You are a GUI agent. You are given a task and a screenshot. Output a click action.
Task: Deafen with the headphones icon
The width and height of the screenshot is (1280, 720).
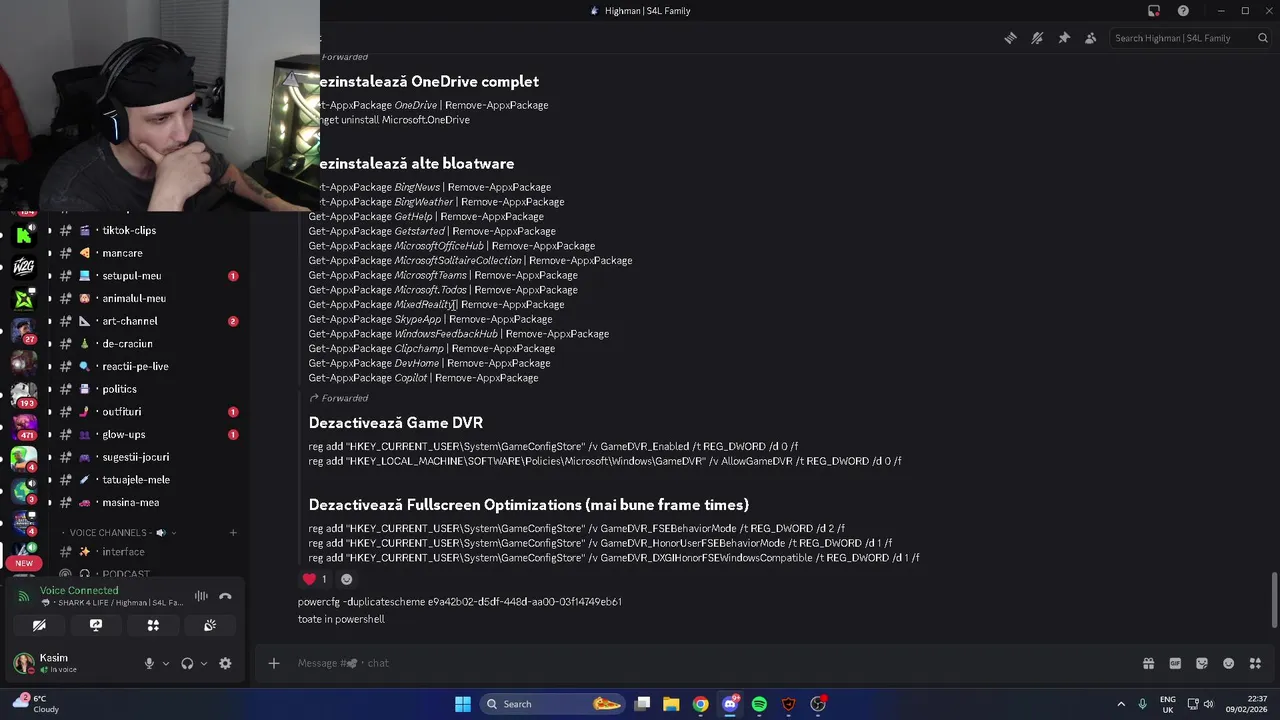[x=187, y=663]
